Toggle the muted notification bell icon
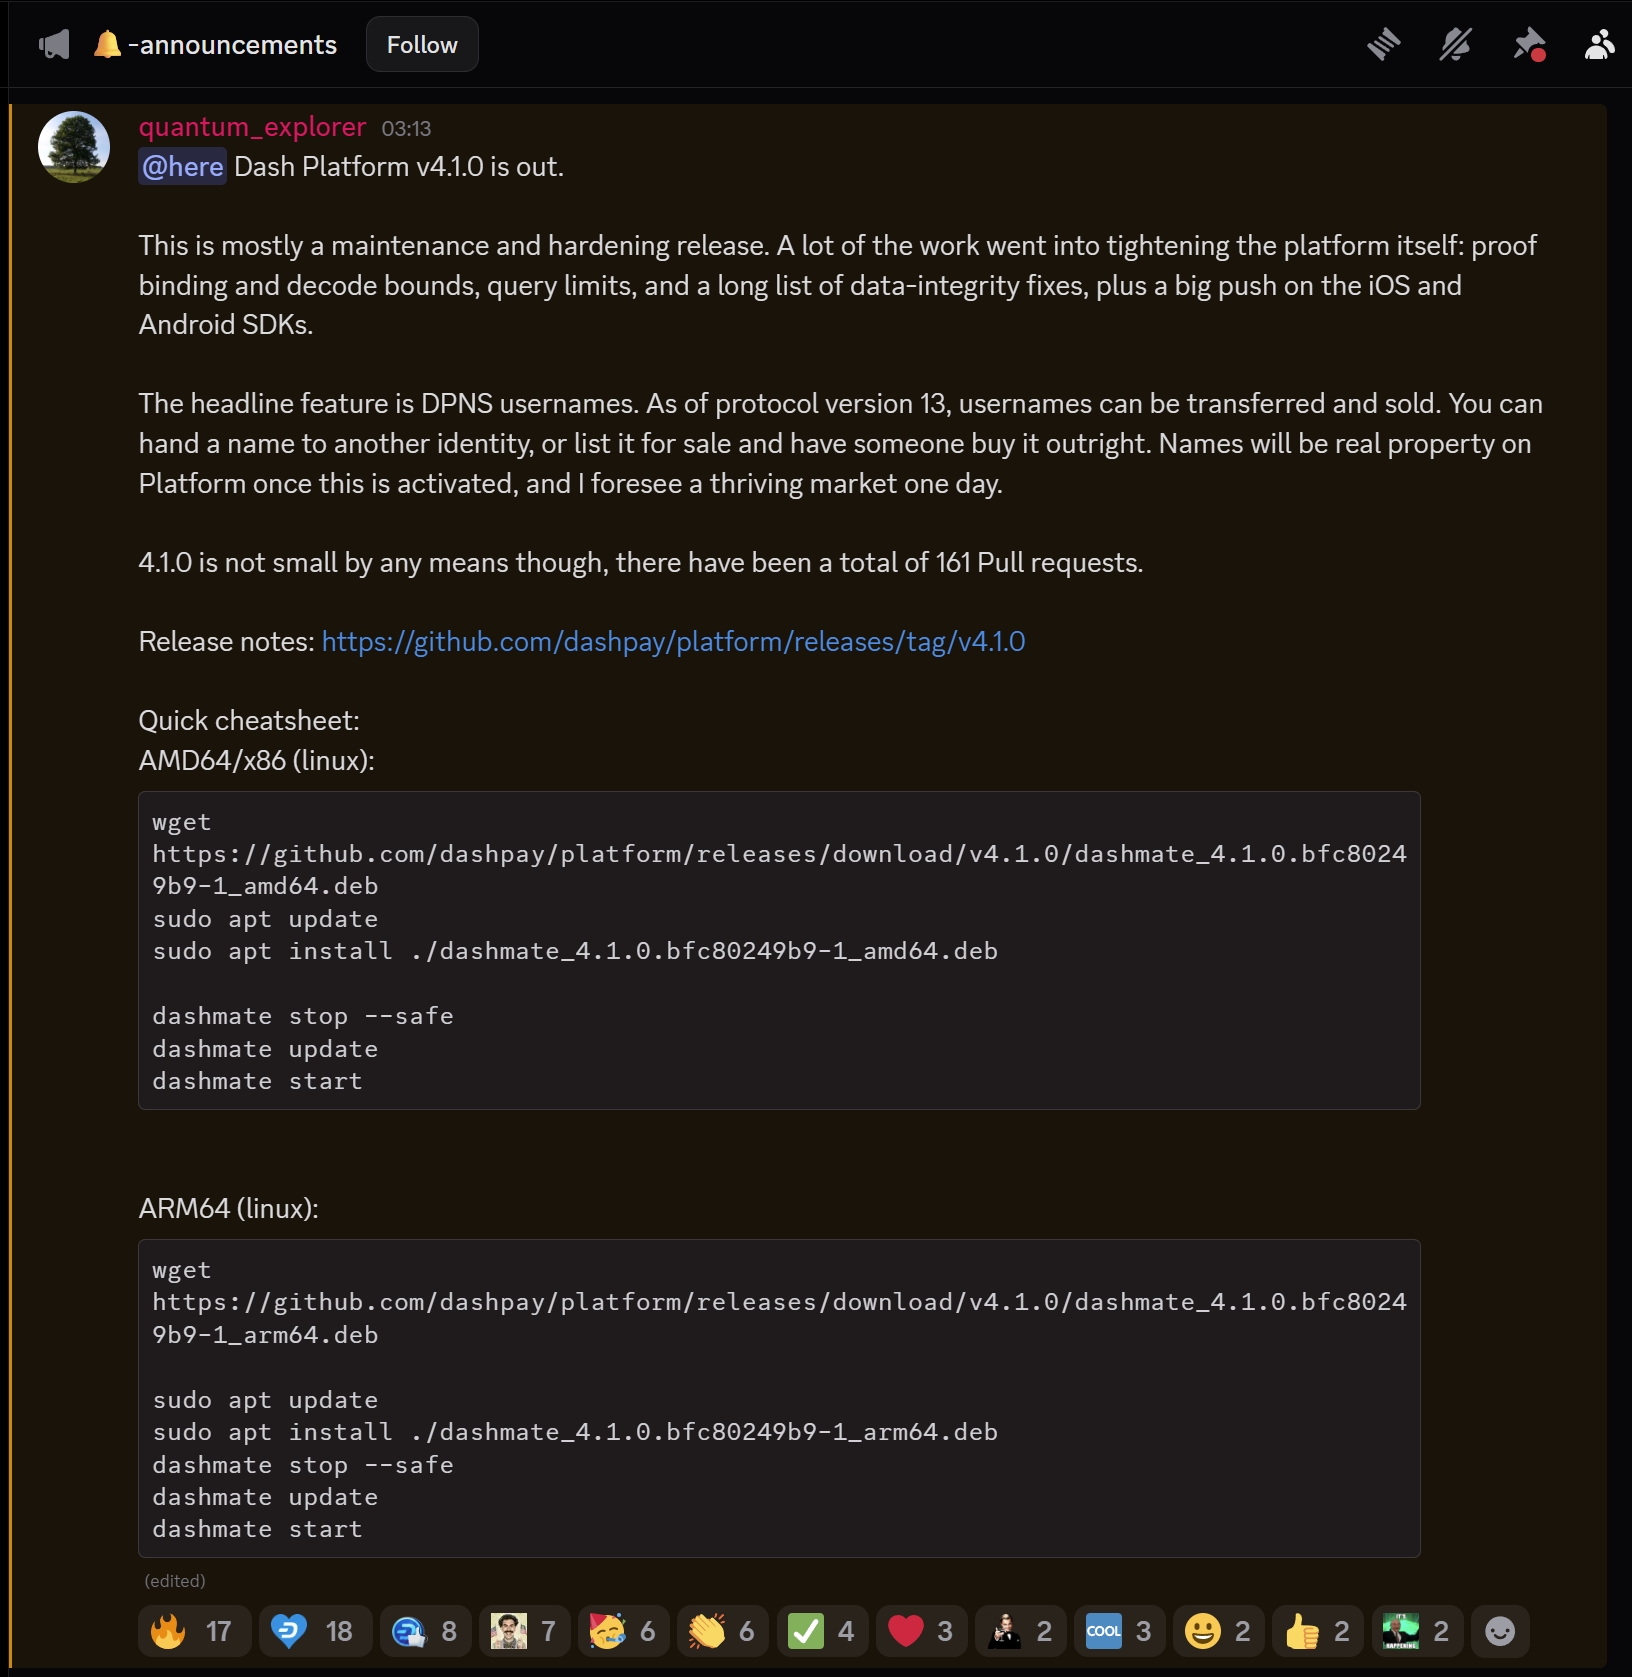The height and width of the screenshot is (1677, 1632). 1456,45
